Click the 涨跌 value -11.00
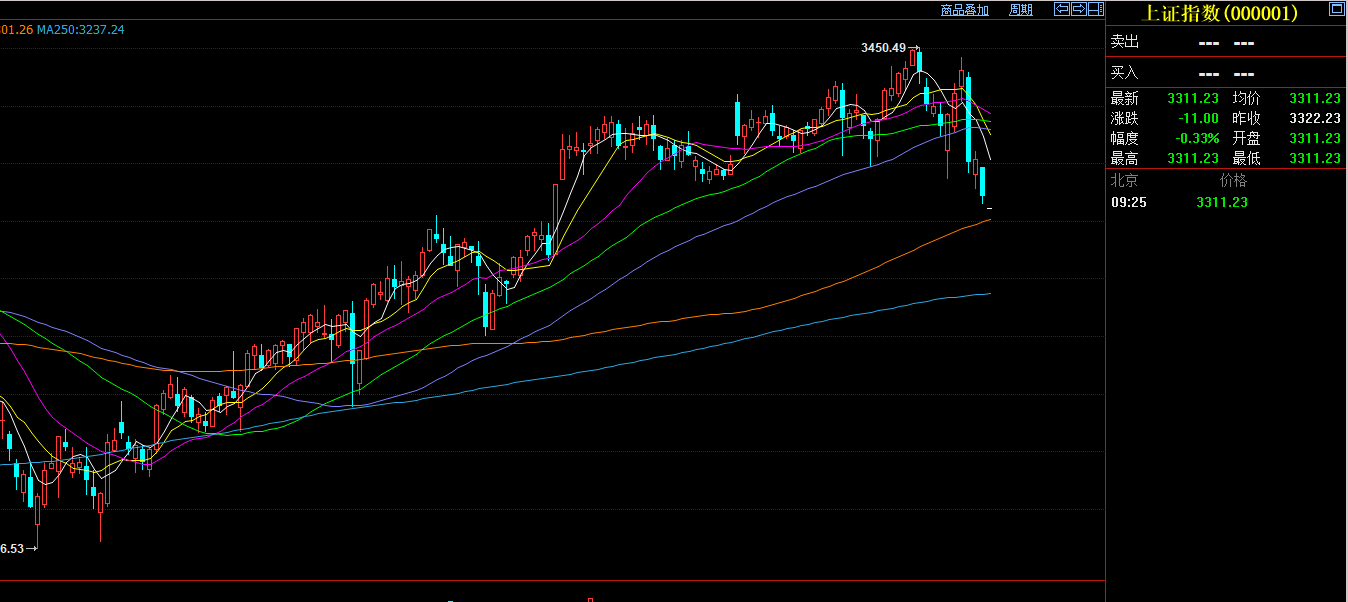1348x602 pixels. point(1198,118)
